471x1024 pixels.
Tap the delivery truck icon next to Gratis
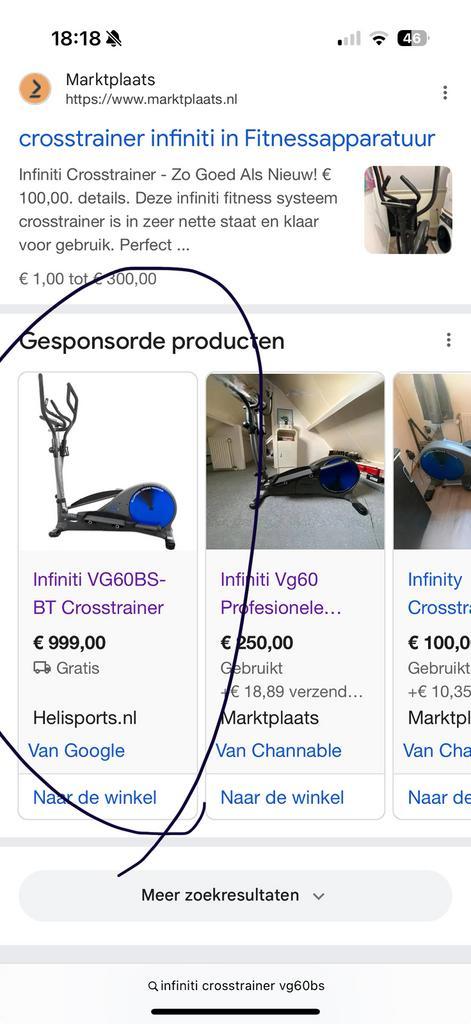click(42, 667)
